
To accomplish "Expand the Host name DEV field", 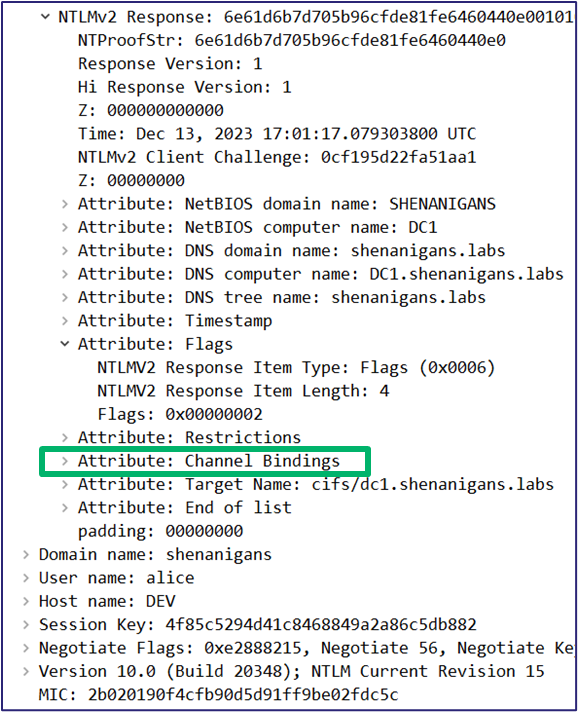I will 26,601.
